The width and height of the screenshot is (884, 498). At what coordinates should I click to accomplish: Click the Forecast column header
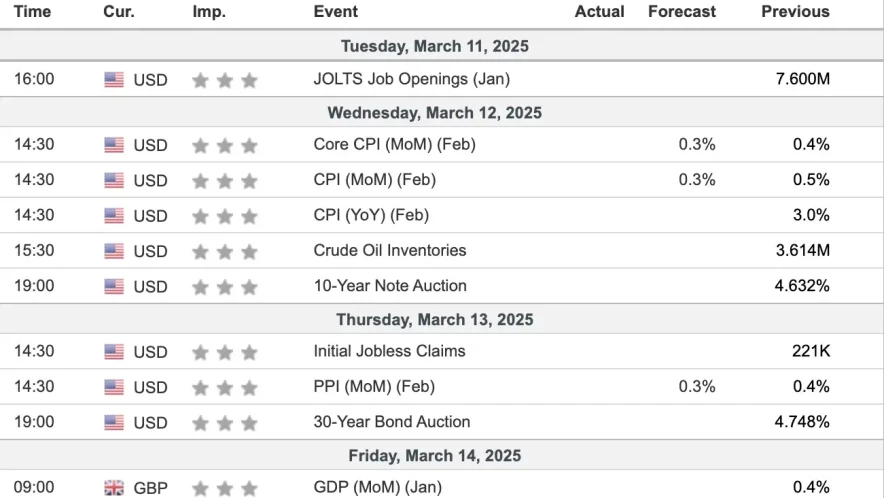click(x=681, y=12)
